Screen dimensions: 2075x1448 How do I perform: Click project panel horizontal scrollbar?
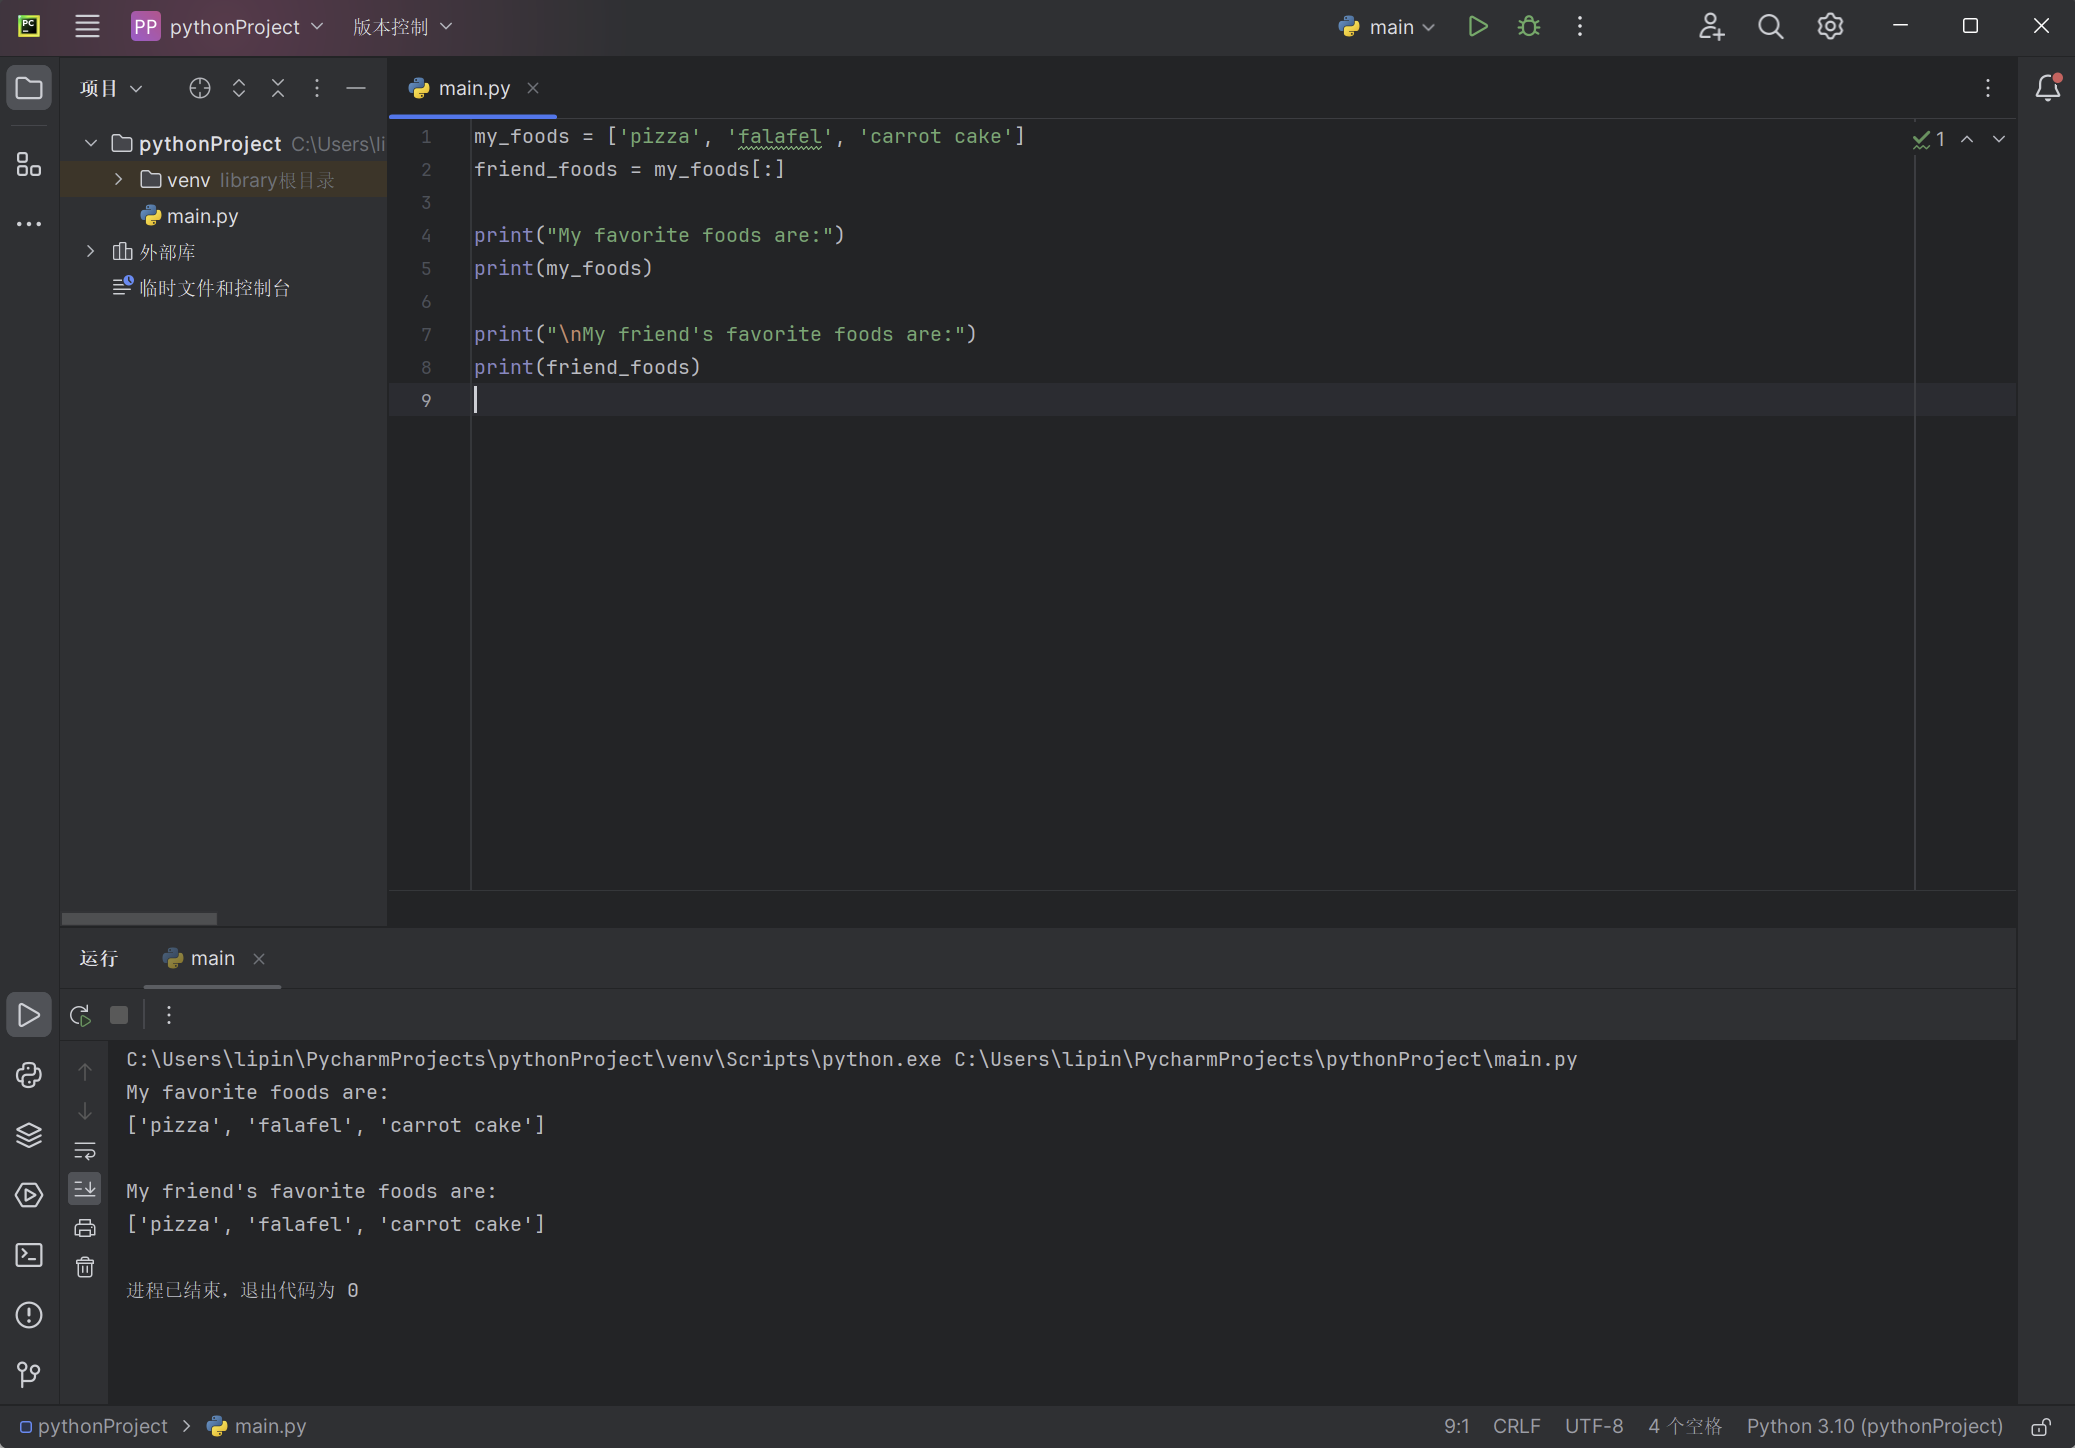(x=139, y=918)
